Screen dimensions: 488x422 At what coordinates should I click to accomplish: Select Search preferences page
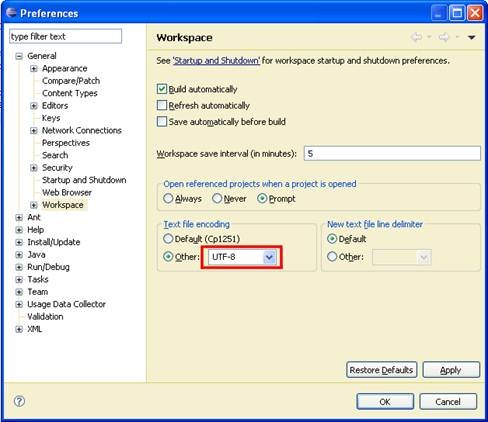pyautogui.click(x=55, y=155)
